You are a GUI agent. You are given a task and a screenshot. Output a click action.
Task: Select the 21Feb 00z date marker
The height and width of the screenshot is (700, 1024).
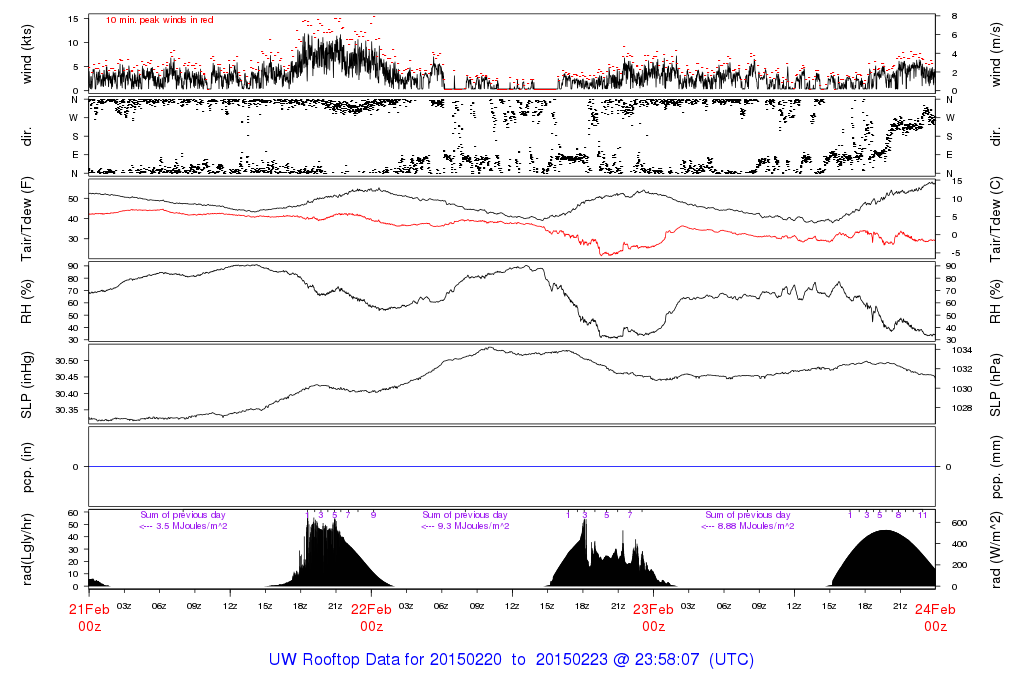tap(89, 617)
